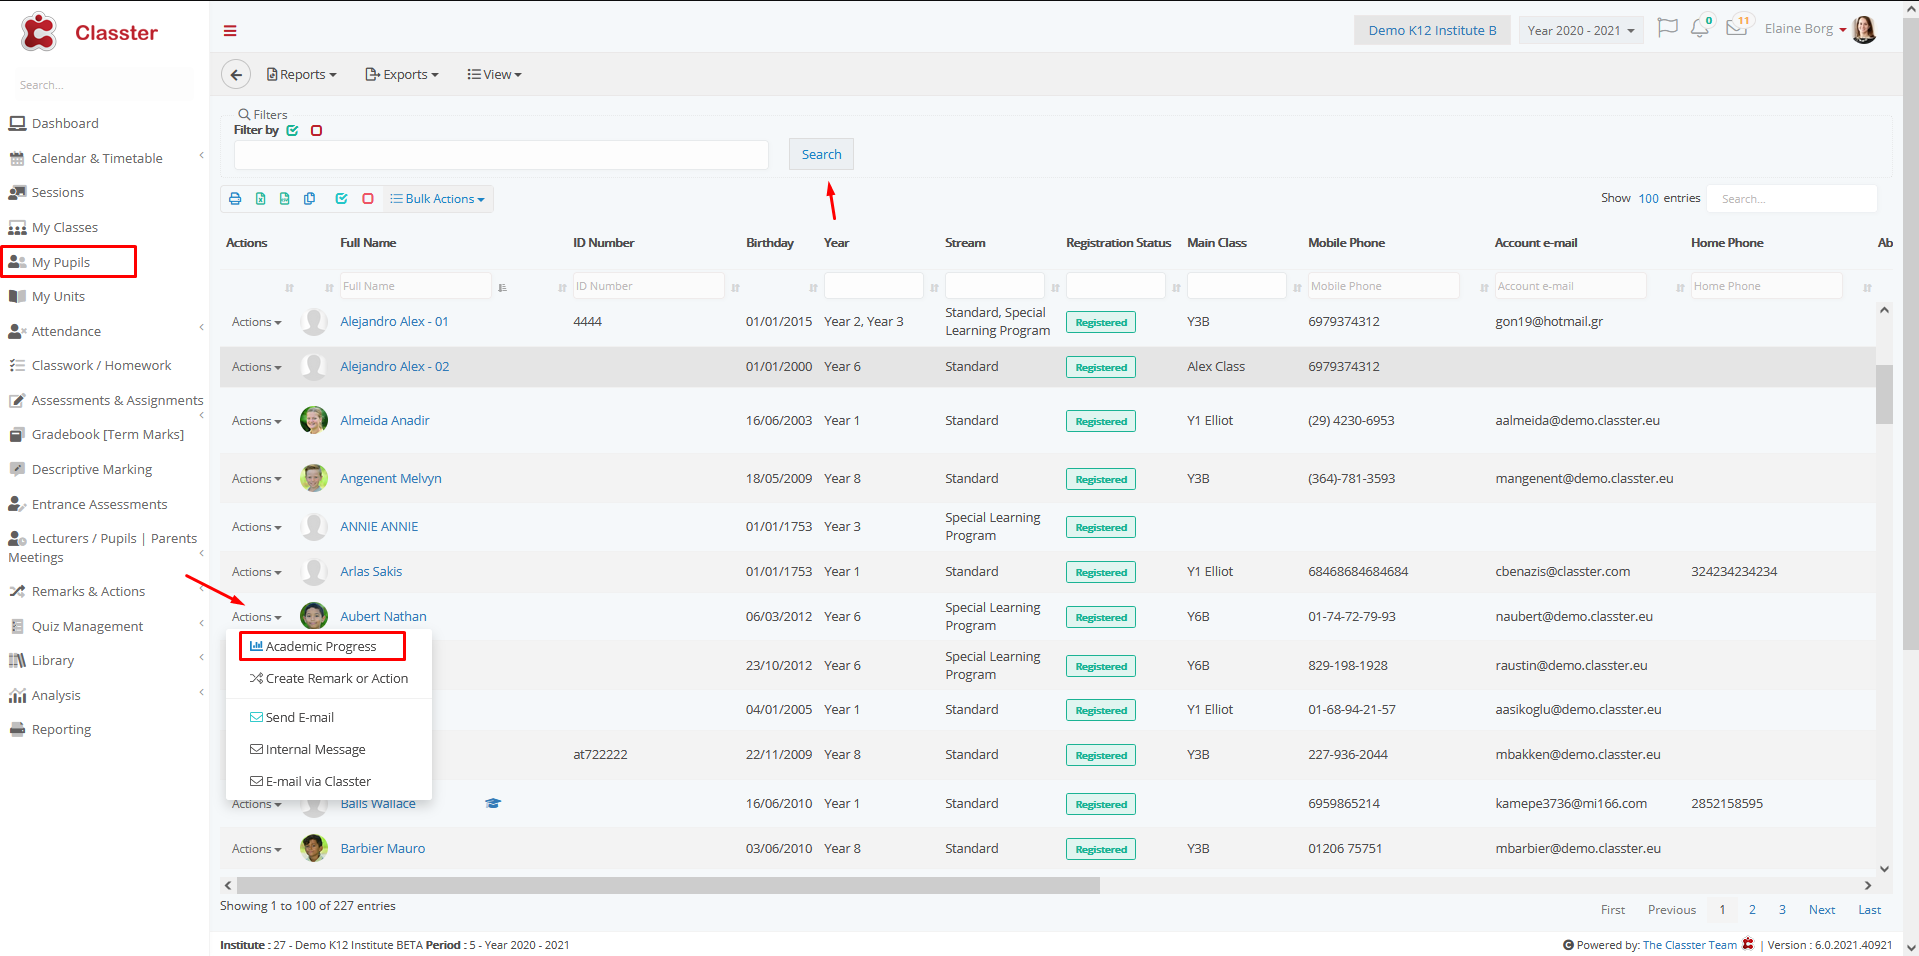Open My Classes in the sidebar
1919x956 pixels.
point(53,227)
